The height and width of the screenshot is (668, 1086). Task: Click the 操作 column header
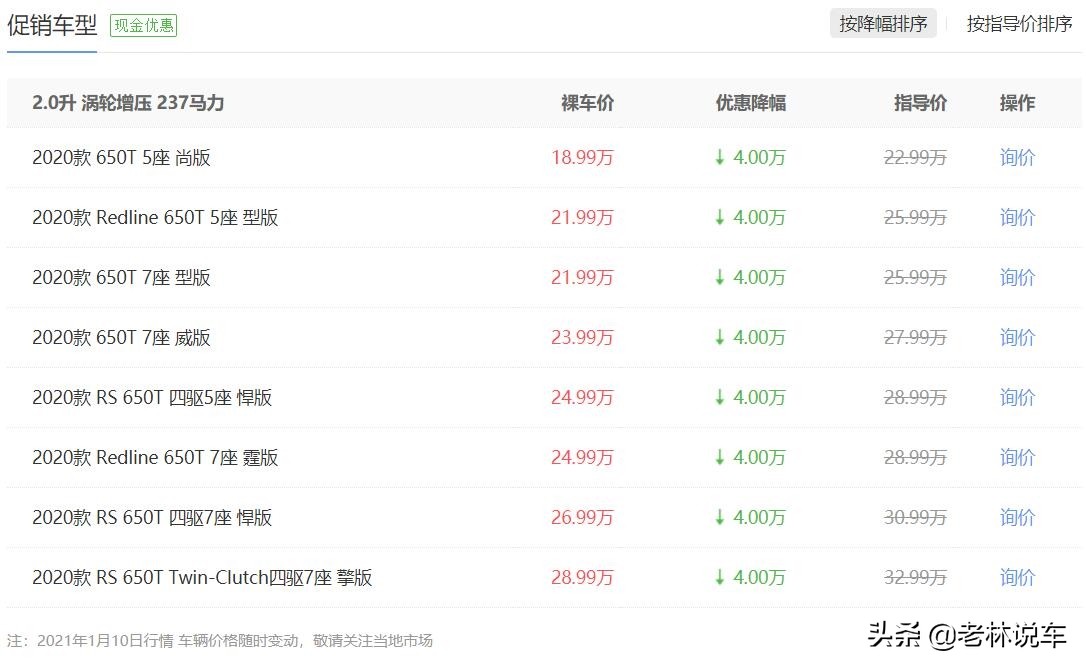pos(1017,103)
